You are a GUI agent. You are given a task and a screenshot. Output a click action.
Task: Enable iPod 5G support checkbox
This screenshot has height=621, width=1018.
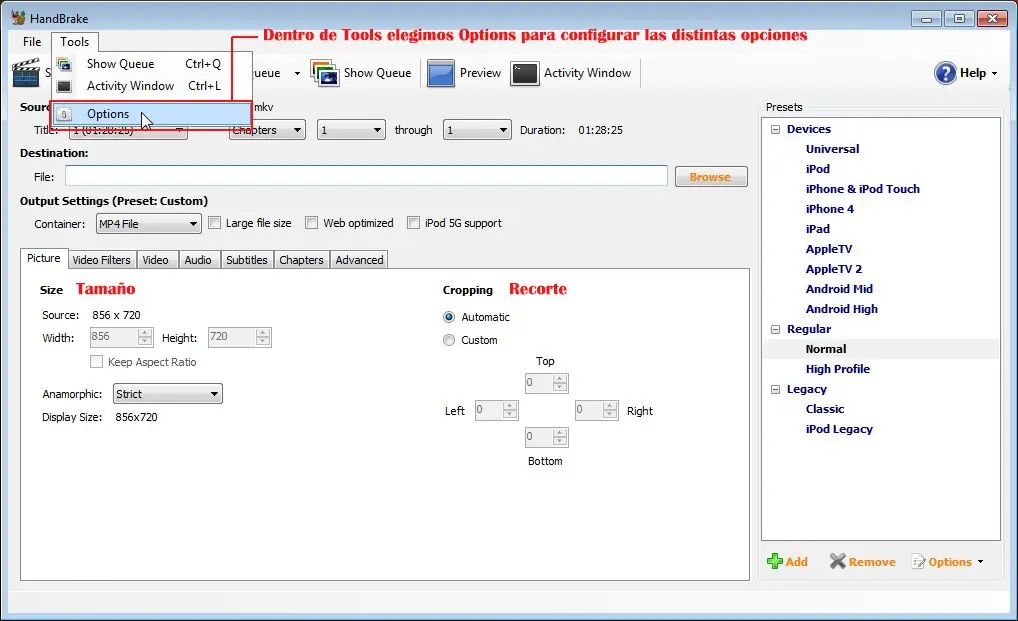(414, 223)
